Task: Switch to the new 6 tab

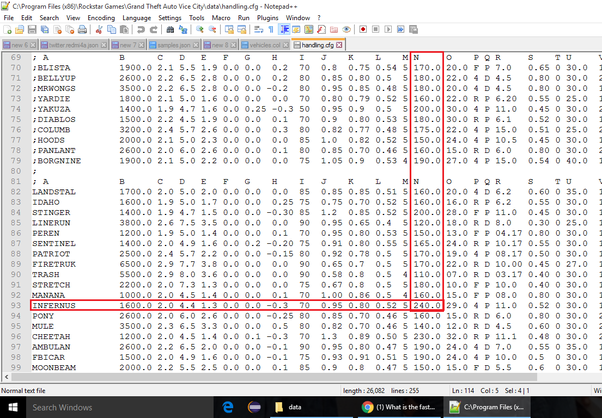Action: [20, 45]
